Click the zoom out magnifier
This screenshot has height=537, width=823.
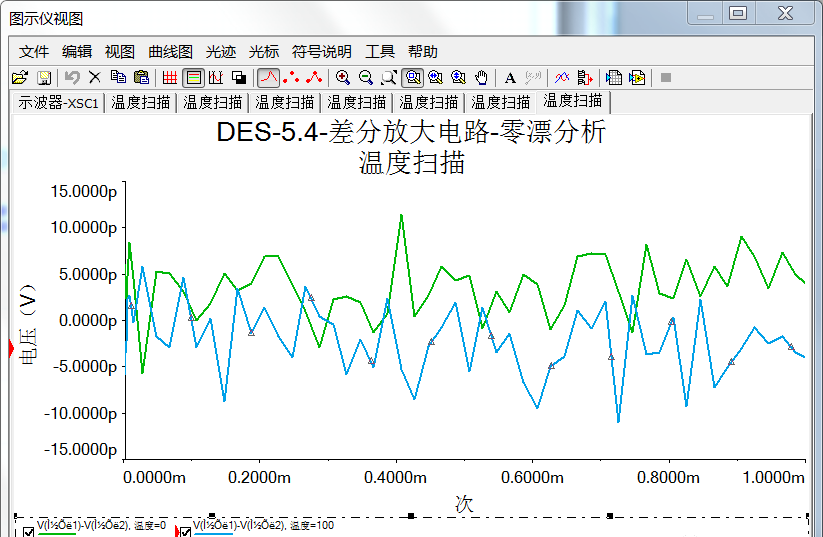[x=366, y=78]
